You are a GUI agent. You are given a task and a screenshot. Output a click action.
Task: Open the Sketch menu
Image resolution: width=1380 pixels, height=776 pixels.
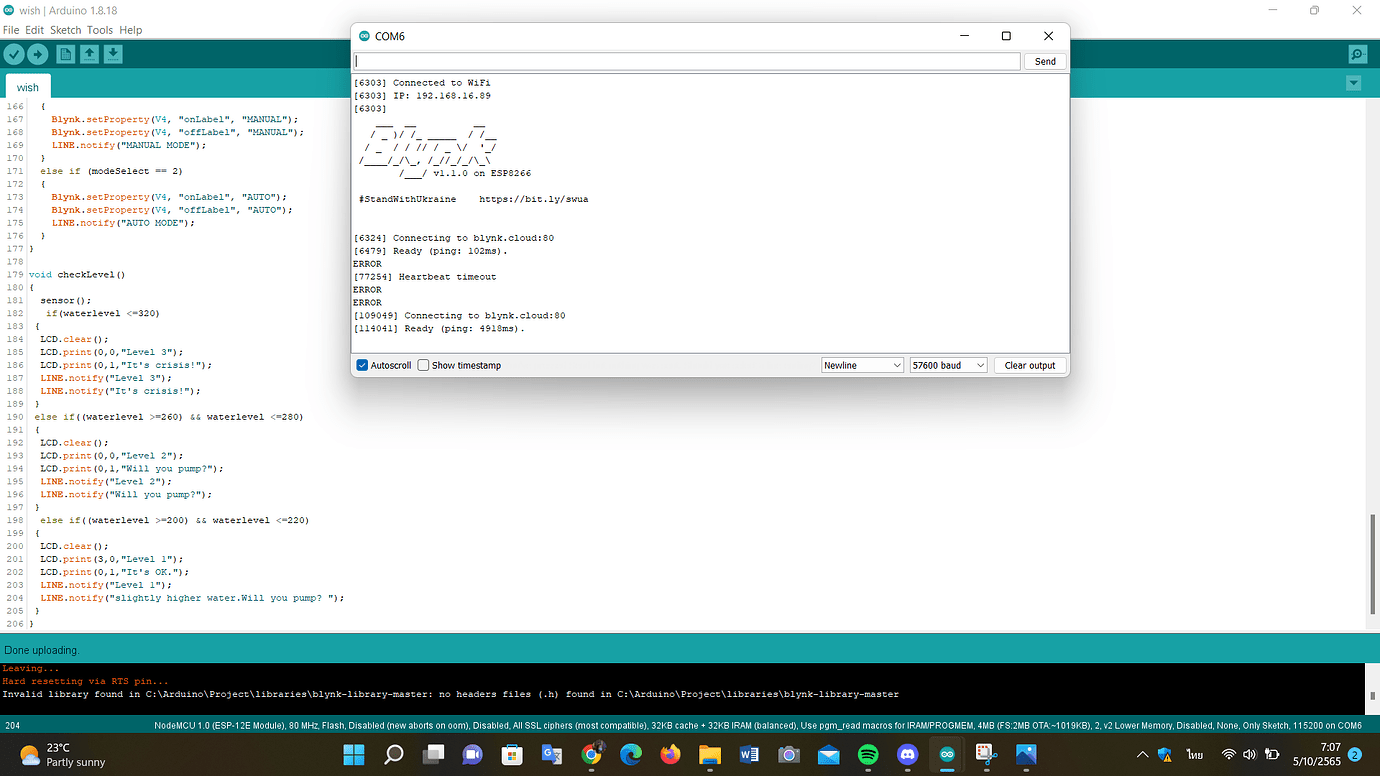tap(65, 30)
